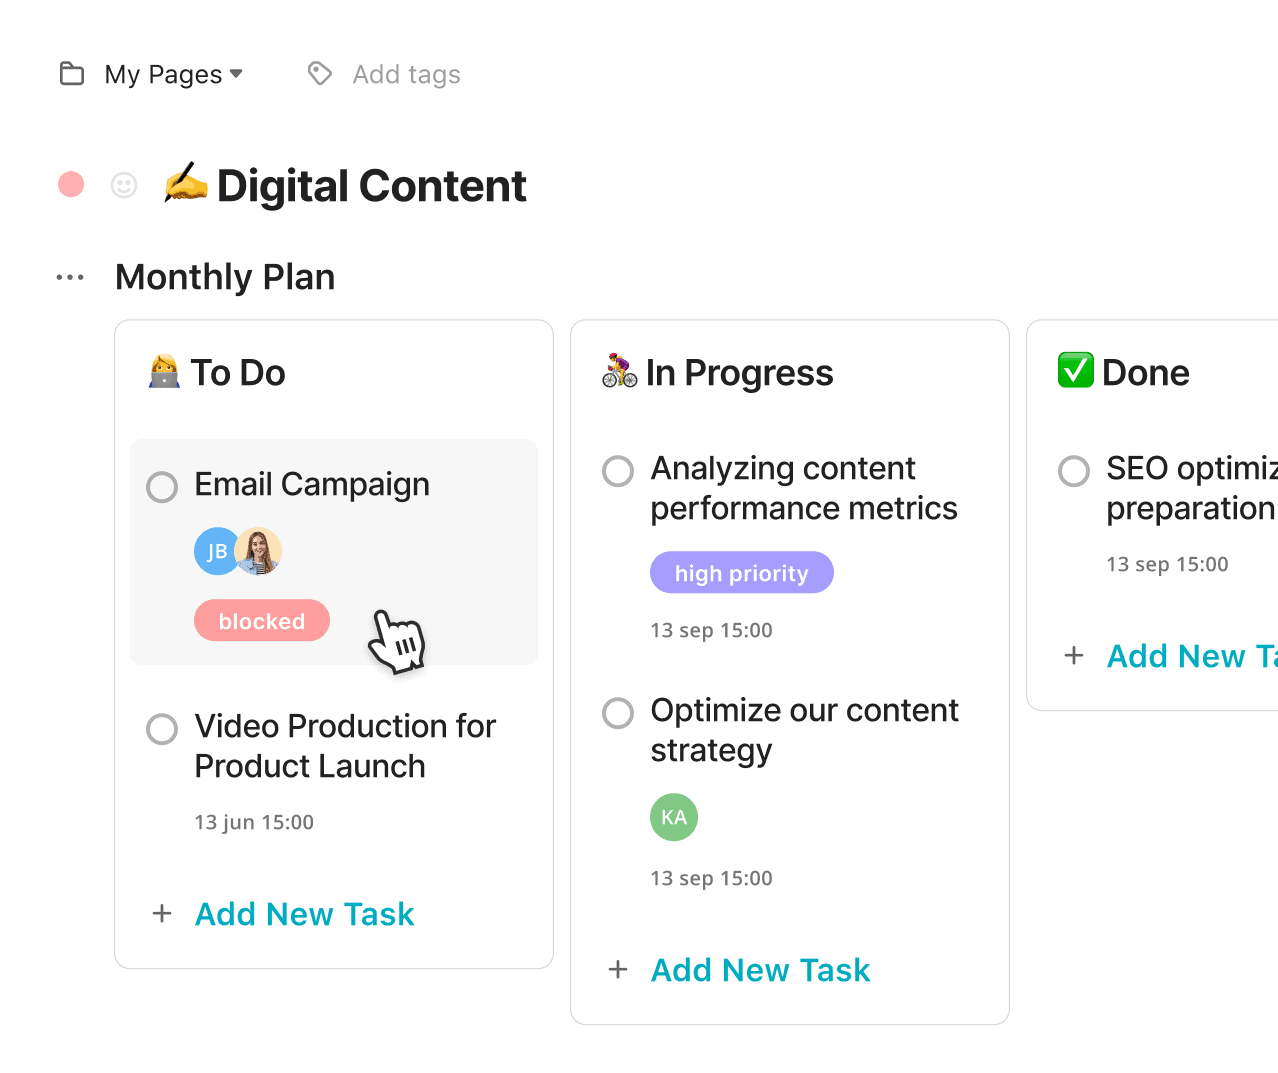This screenshot has height=1073, width=1278.
Task: Click Add New Task in Done column
Action: coord(1192,656)
